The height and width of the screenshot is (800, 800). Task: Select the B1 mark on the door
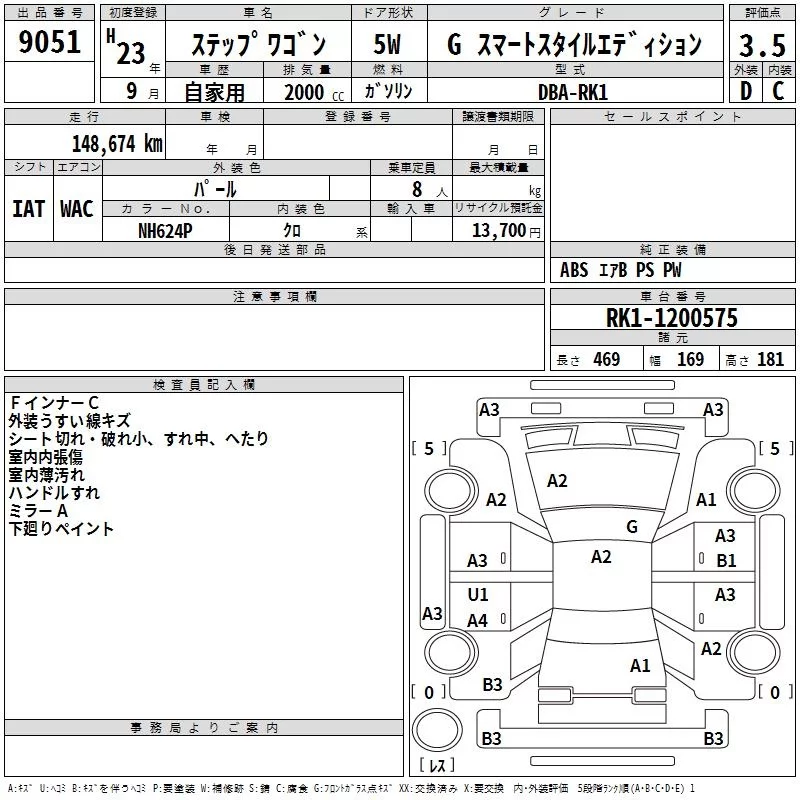[726, 561]
